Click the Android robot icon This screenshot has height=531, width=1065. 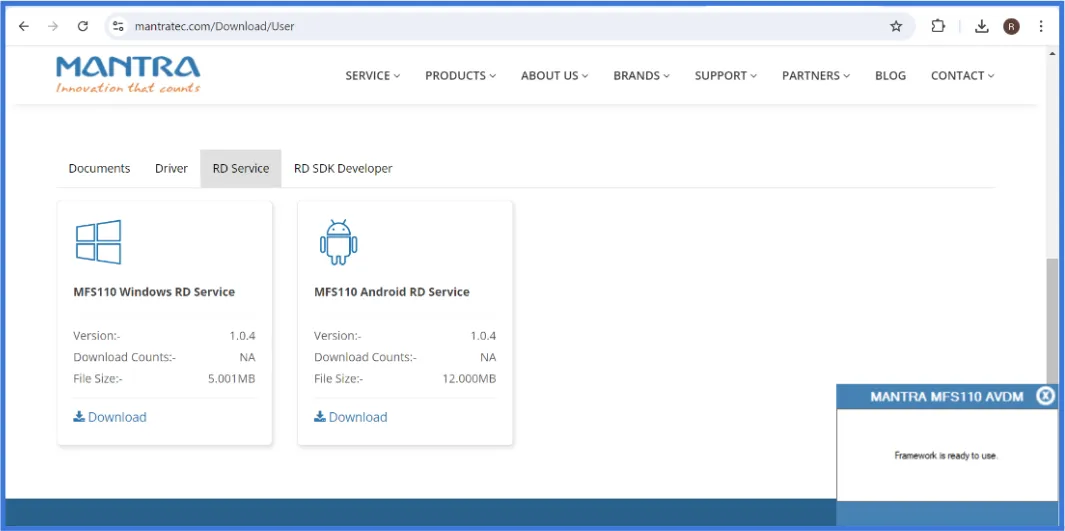(338, 242)
